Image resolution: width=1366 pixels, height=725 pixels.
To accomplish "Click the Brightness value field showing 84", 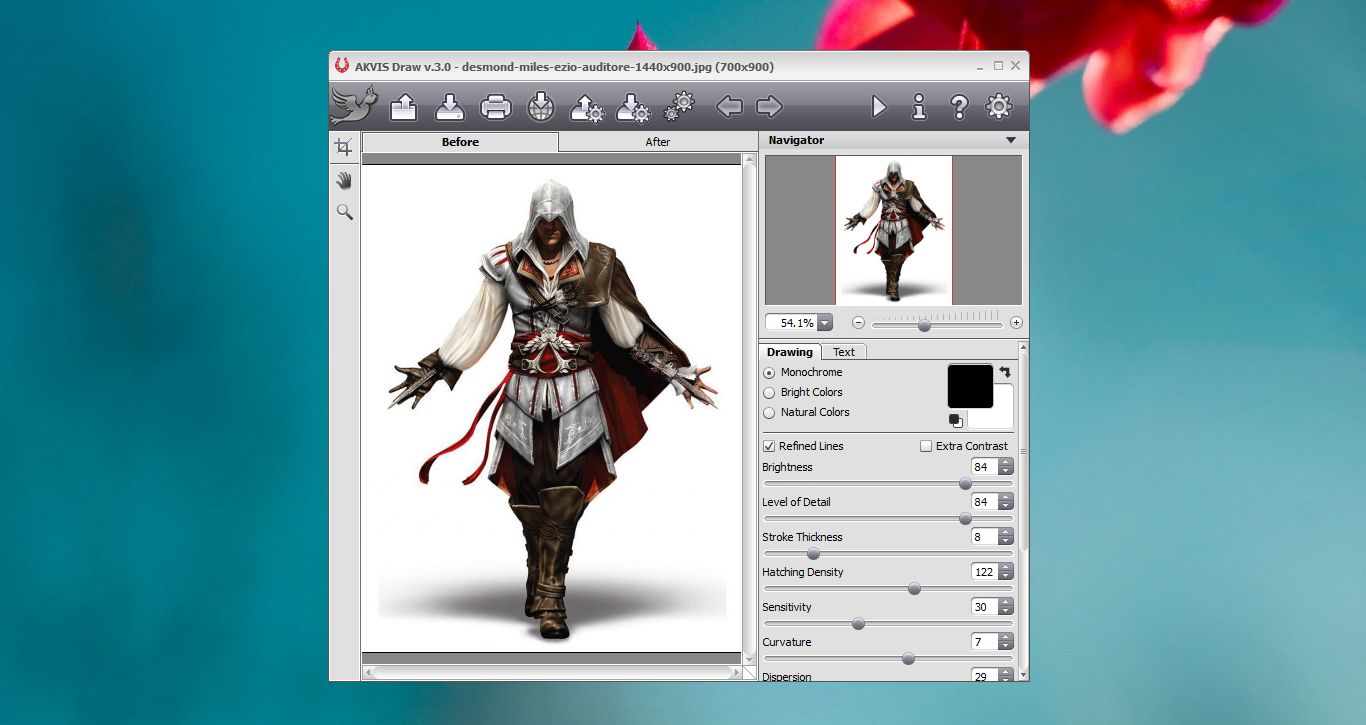I will pos(984,467).
